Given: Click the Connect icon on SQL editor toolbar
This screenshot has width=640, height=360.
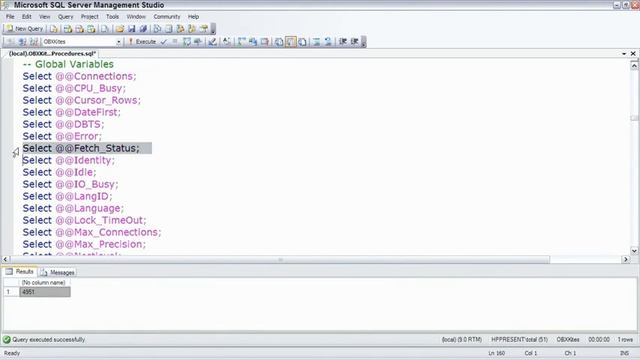Looking at the screenshot, I should pos(10,42).
